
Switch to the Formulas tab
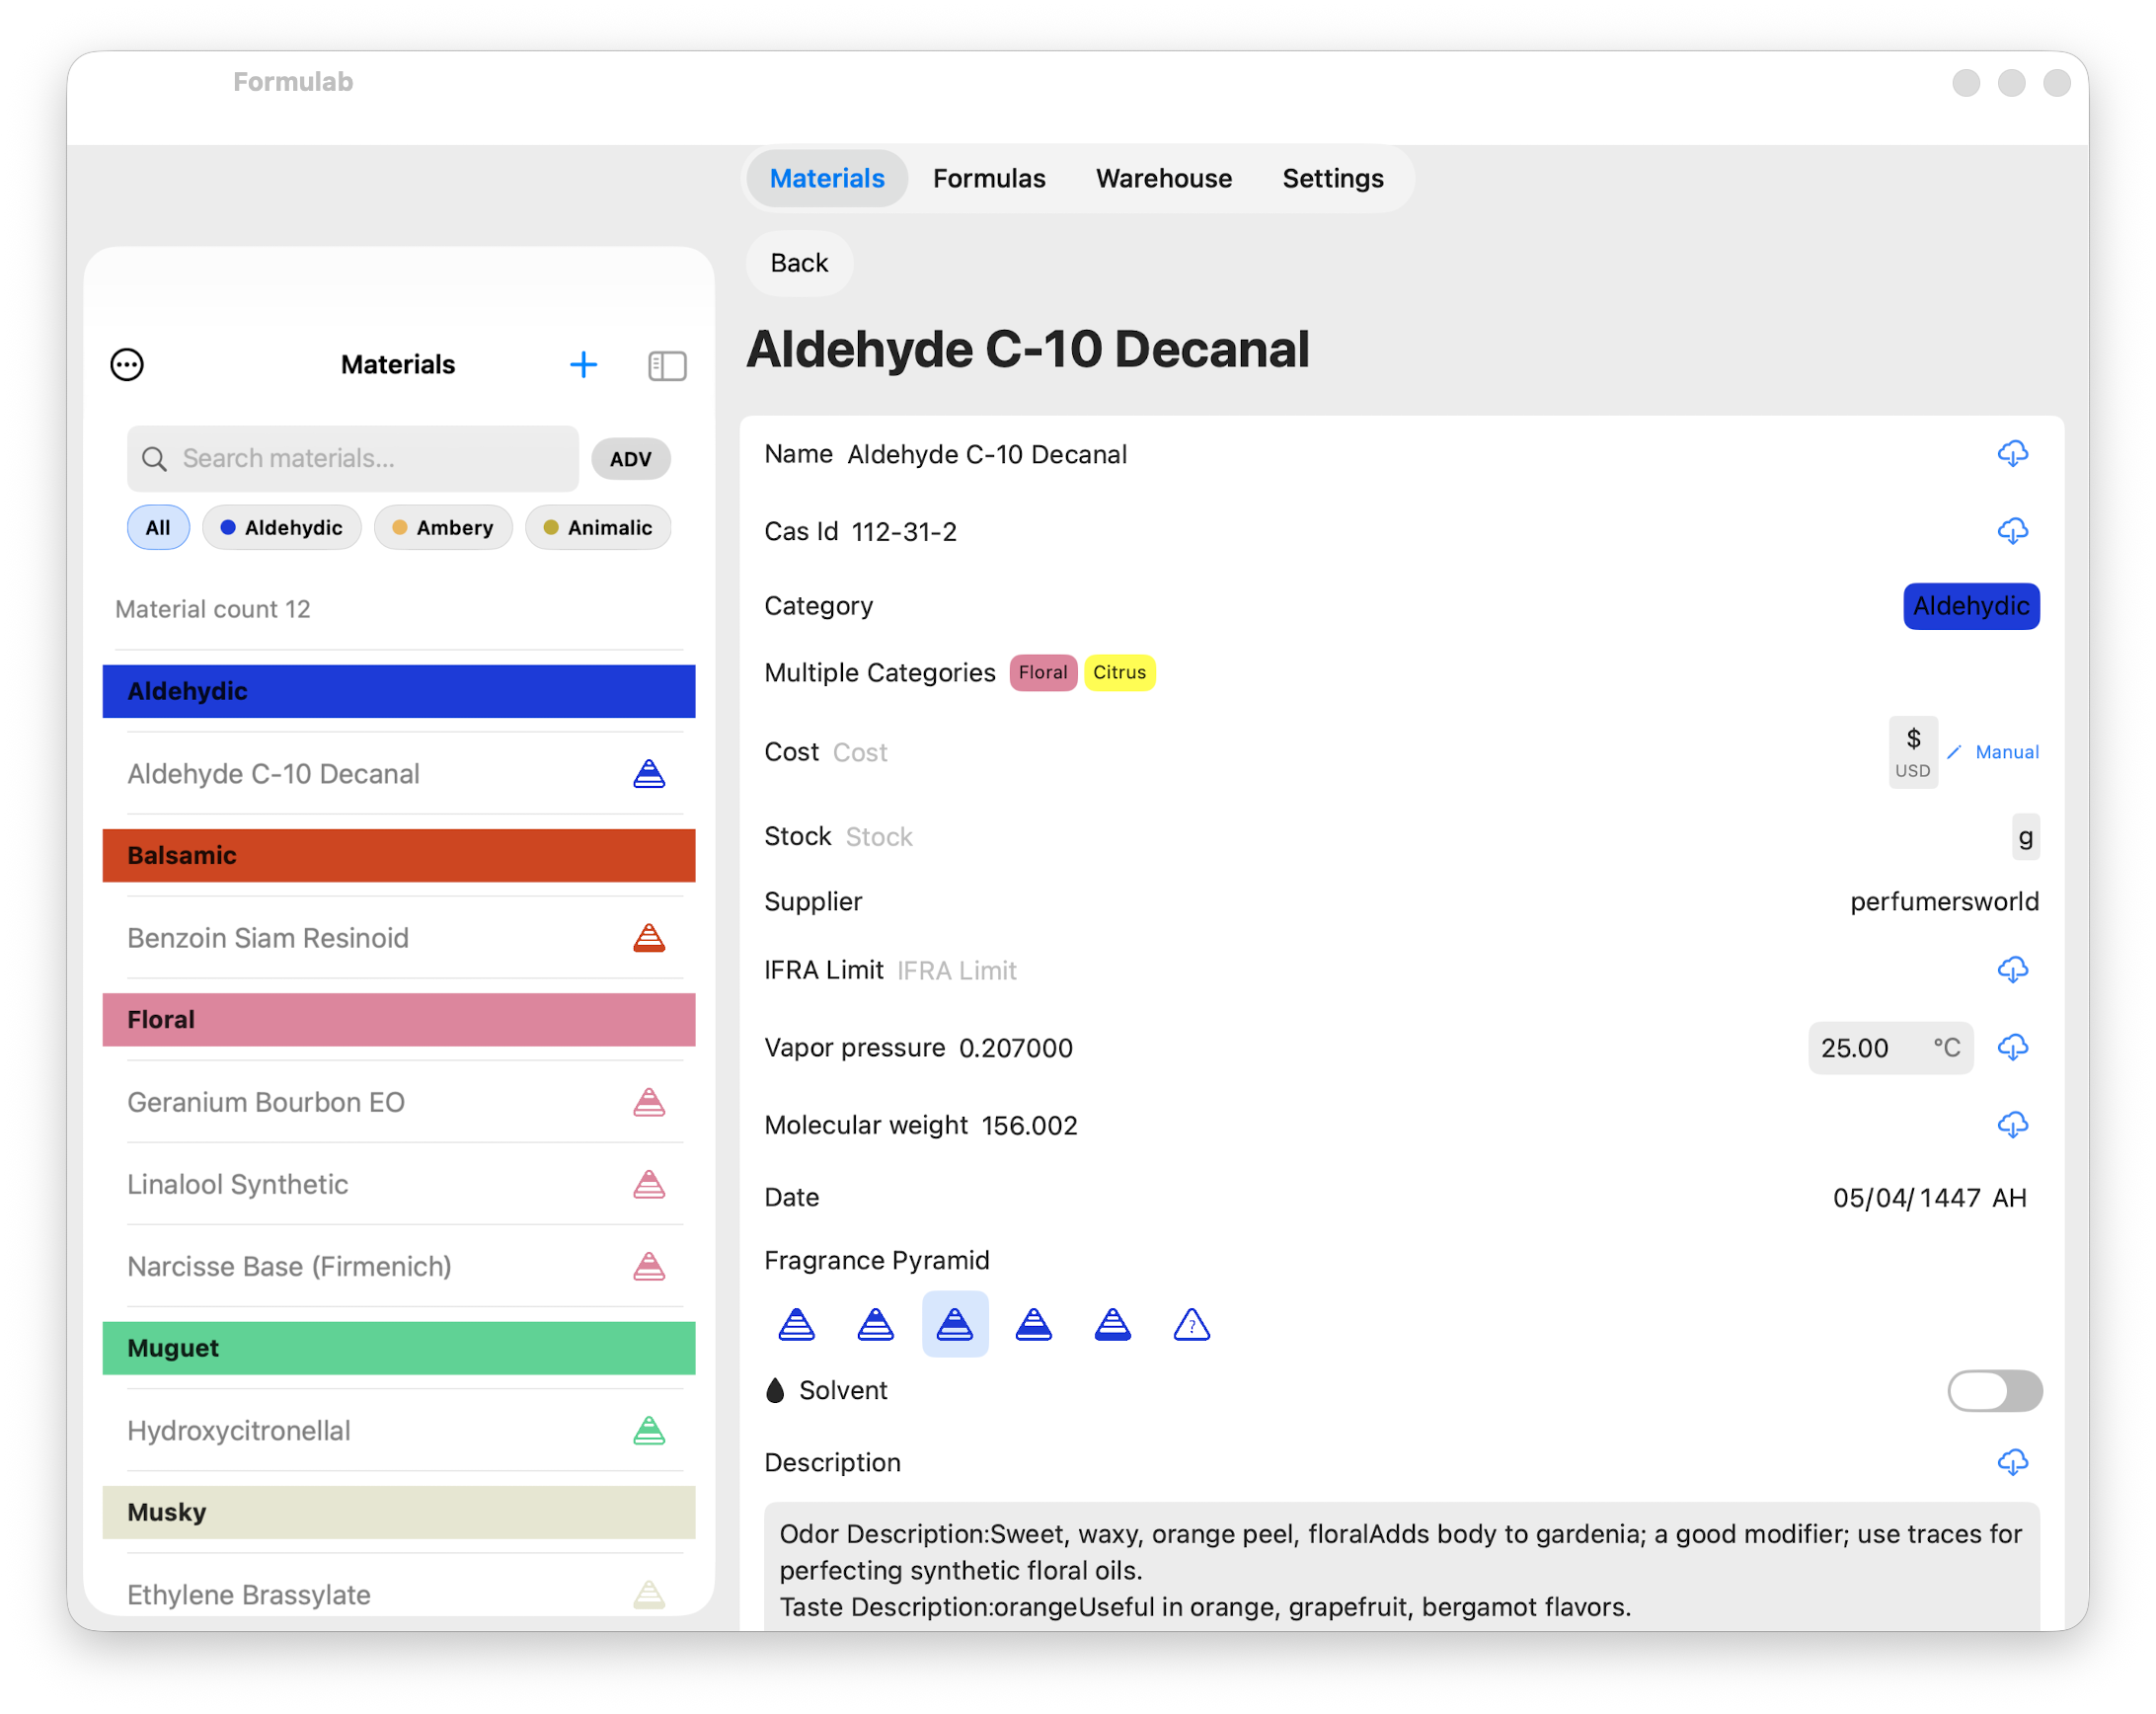[989, 179]
